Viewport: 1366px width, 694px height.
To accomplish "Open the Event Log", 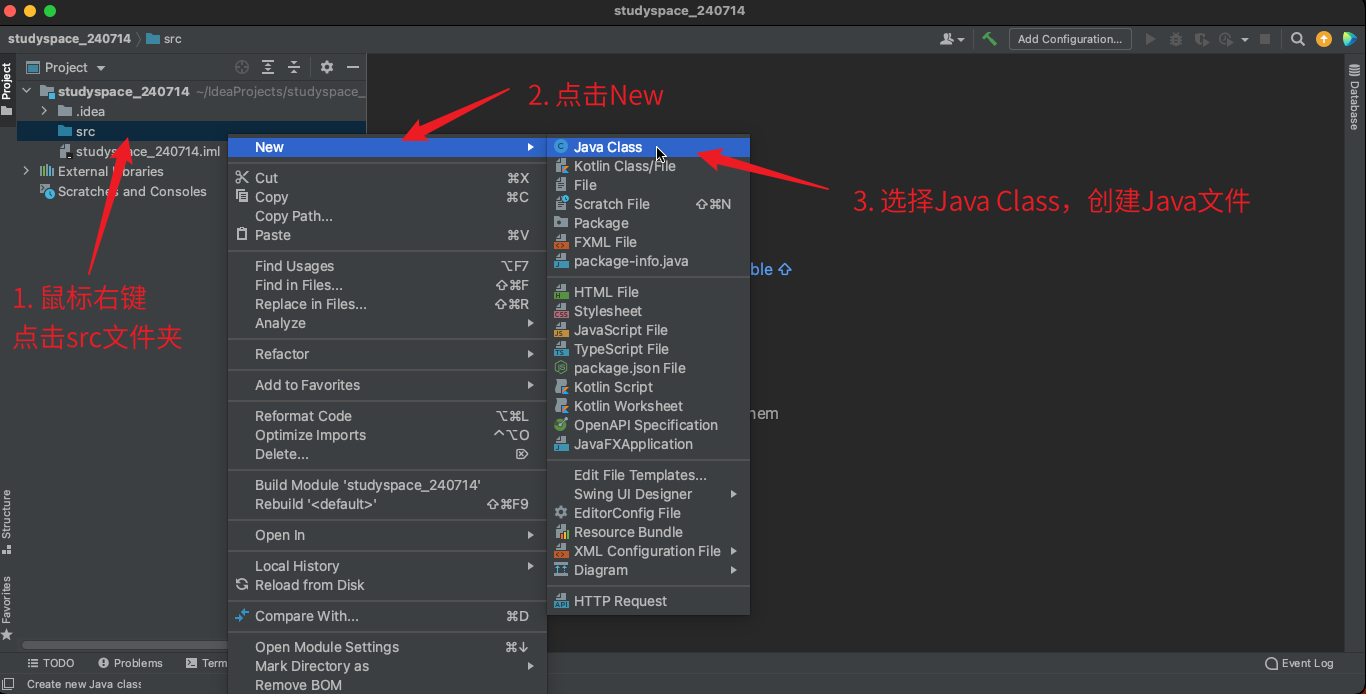I will coord(1299,663).
